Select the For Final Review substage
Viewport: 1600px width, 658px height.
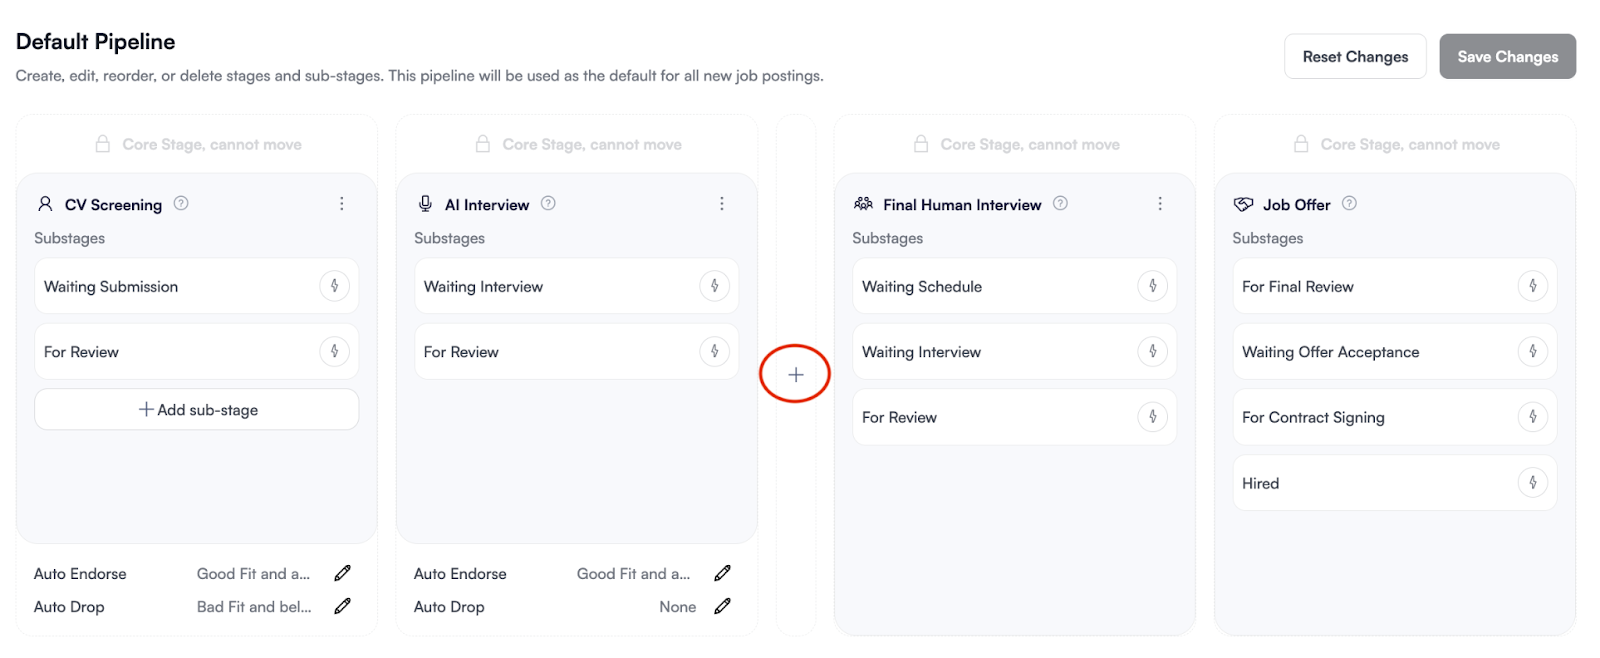pos(1395,286)
